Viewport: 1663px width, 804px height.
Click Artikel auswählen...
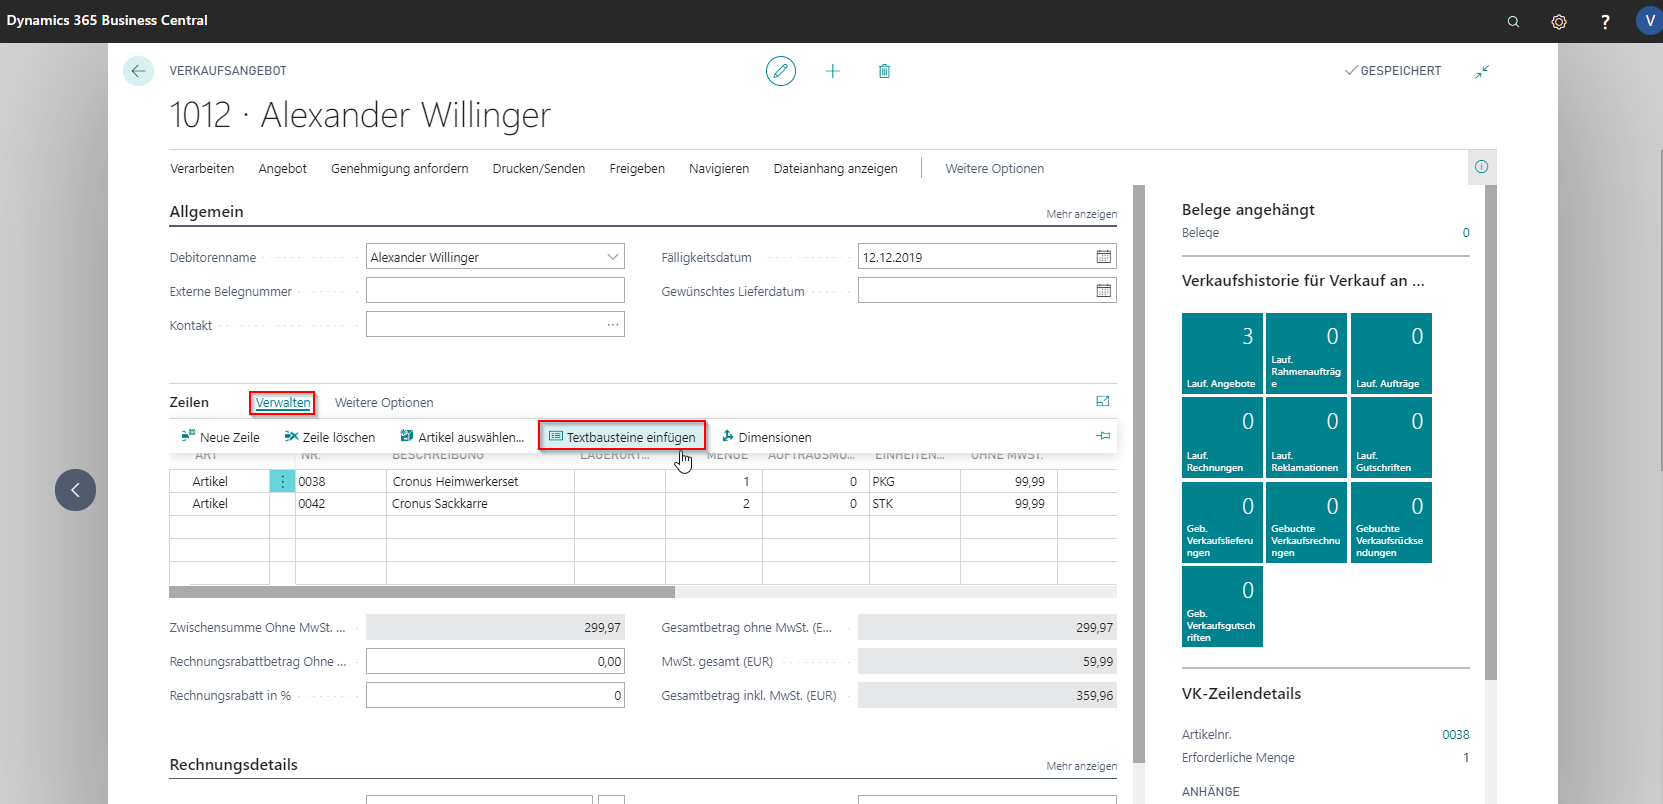[461, 437]
